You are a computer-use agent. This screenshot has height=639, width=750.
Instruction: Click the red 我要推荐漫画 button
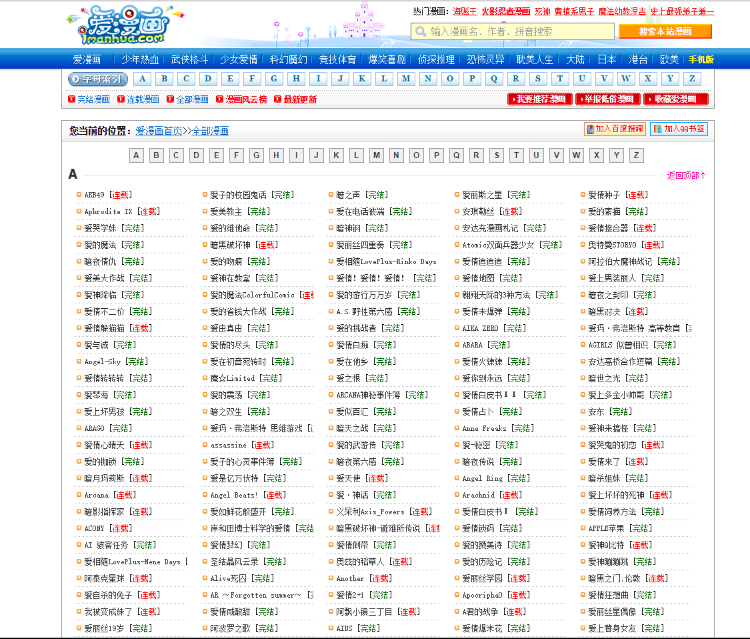tap(538, 100)
